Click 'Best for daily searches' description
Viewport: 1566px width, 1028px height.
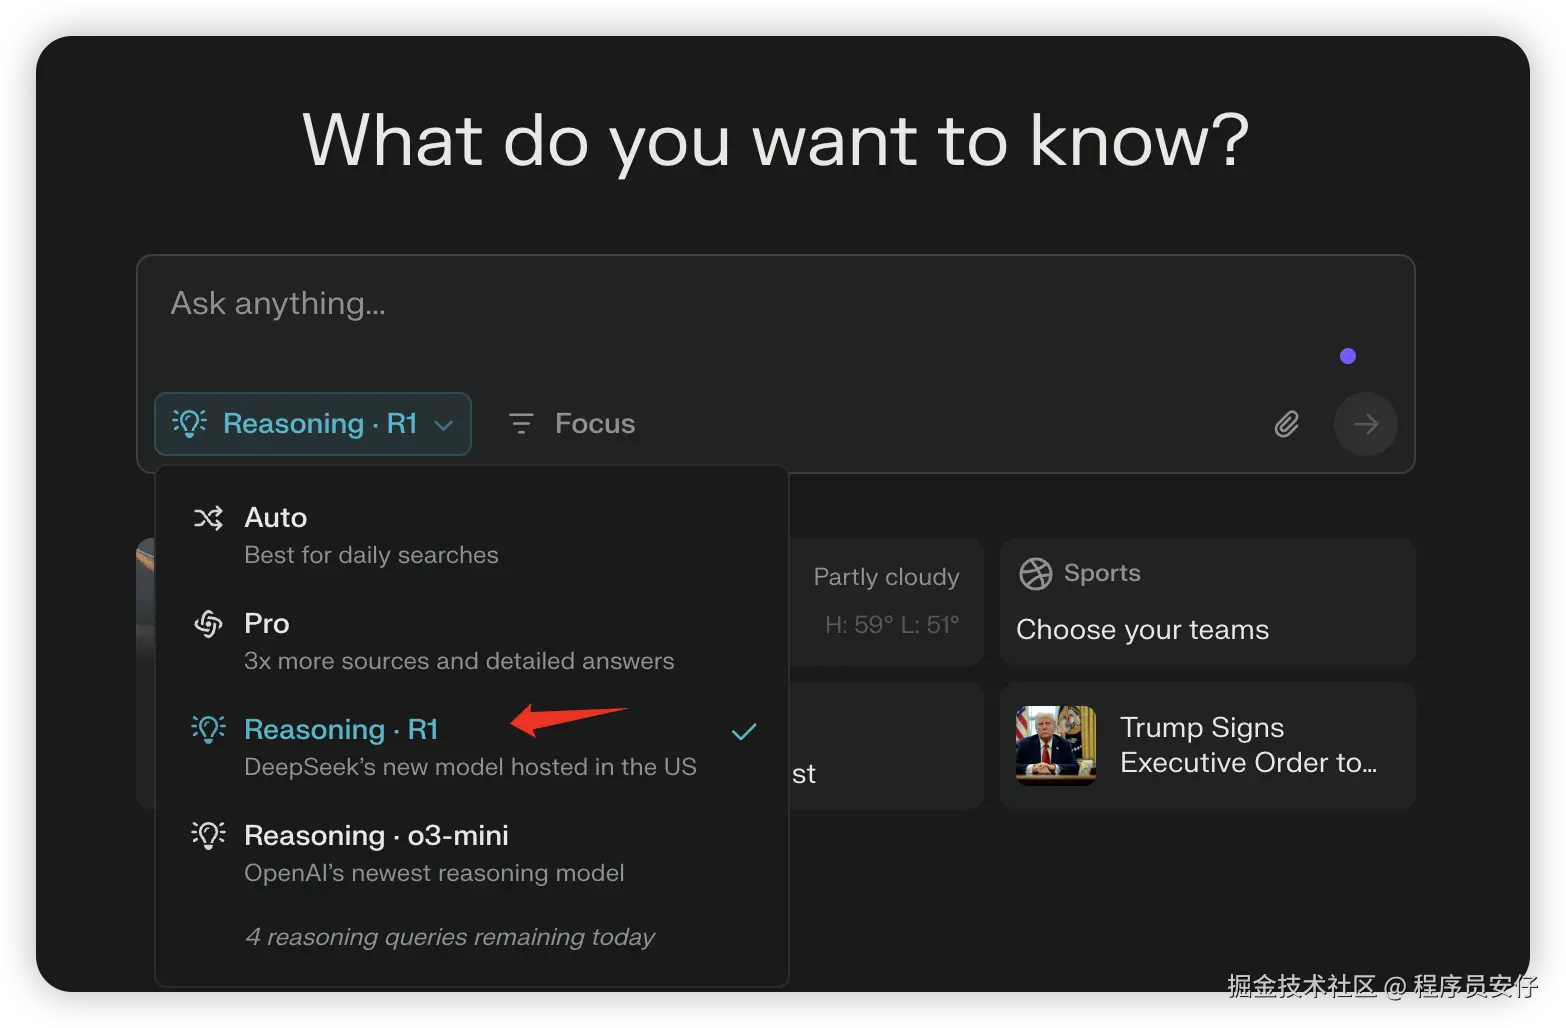point(371,555)
